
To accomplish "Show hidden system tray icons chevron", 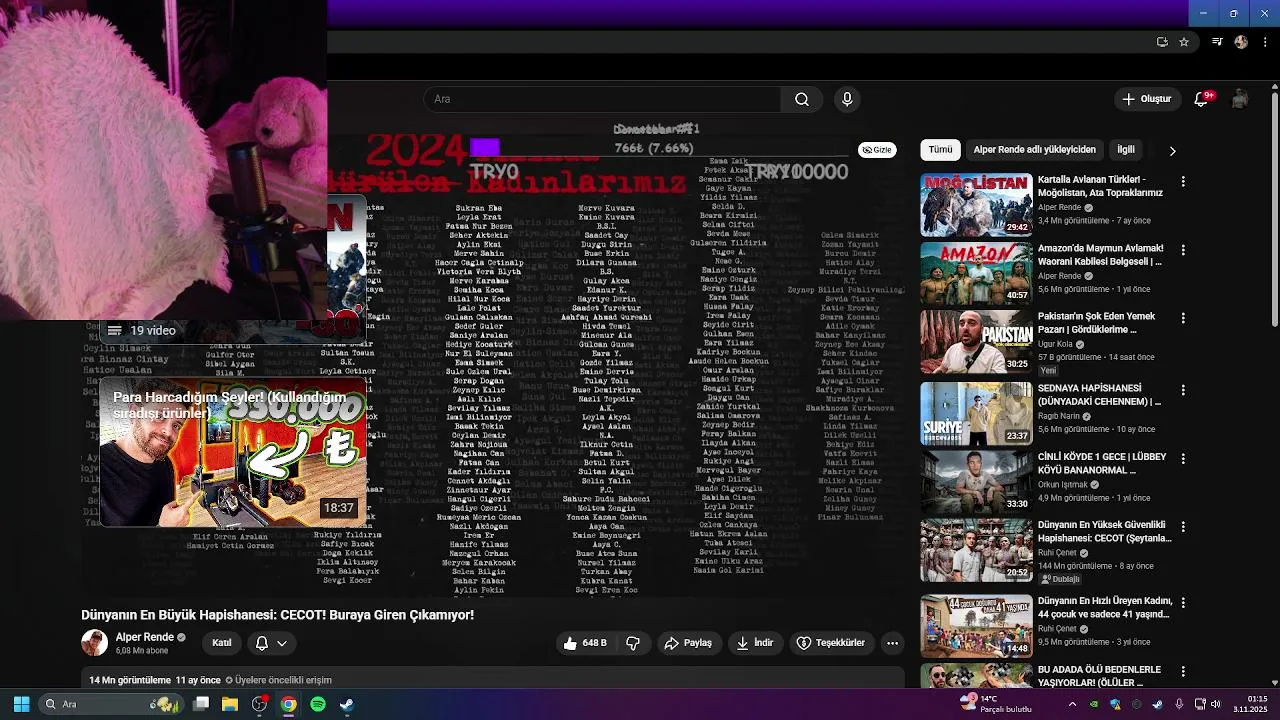I will click(x=1072, y=704).
